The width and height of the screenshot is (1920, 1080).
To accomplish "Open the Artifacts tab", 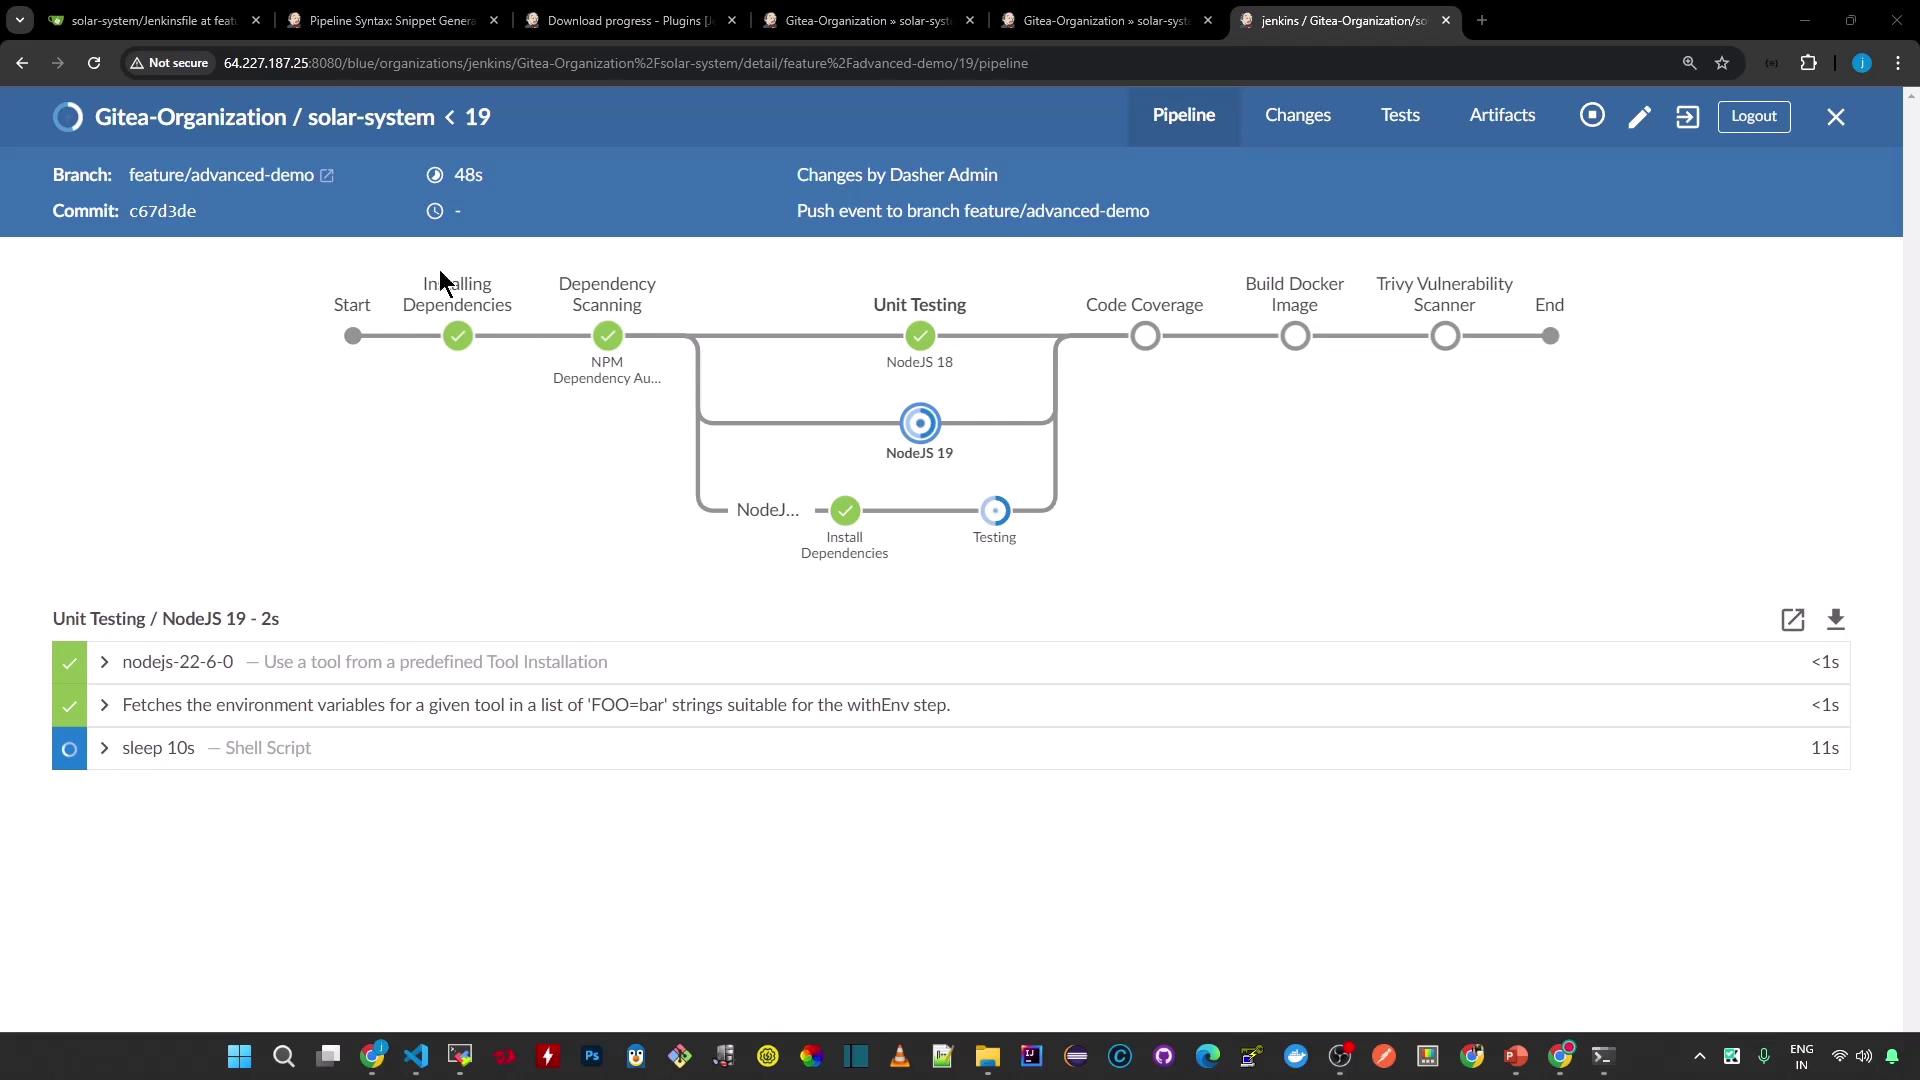I will point(1501,115).
